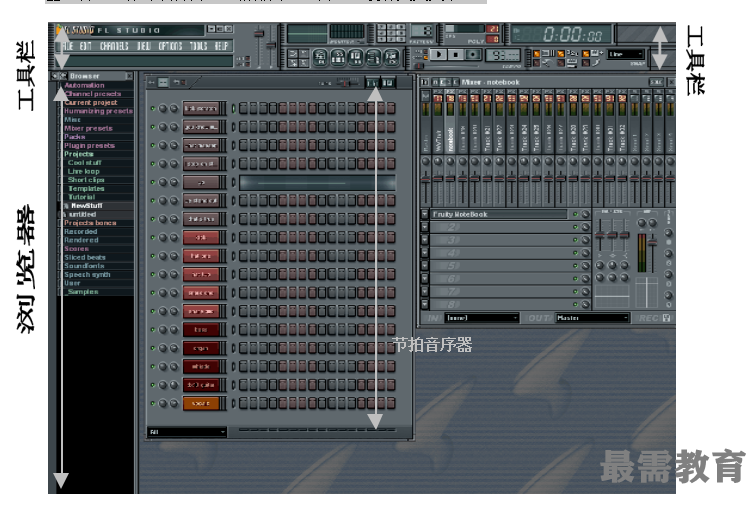Click the fourth round window shortcut icon
This screenshot has width=752, height=506.
374,58
